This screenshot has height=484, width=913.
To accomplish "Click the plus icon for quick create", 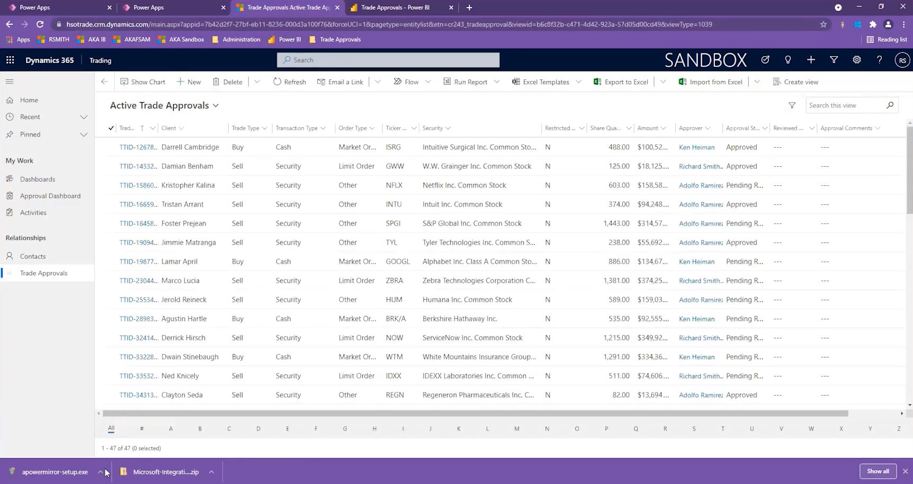I will pos(811,59).
